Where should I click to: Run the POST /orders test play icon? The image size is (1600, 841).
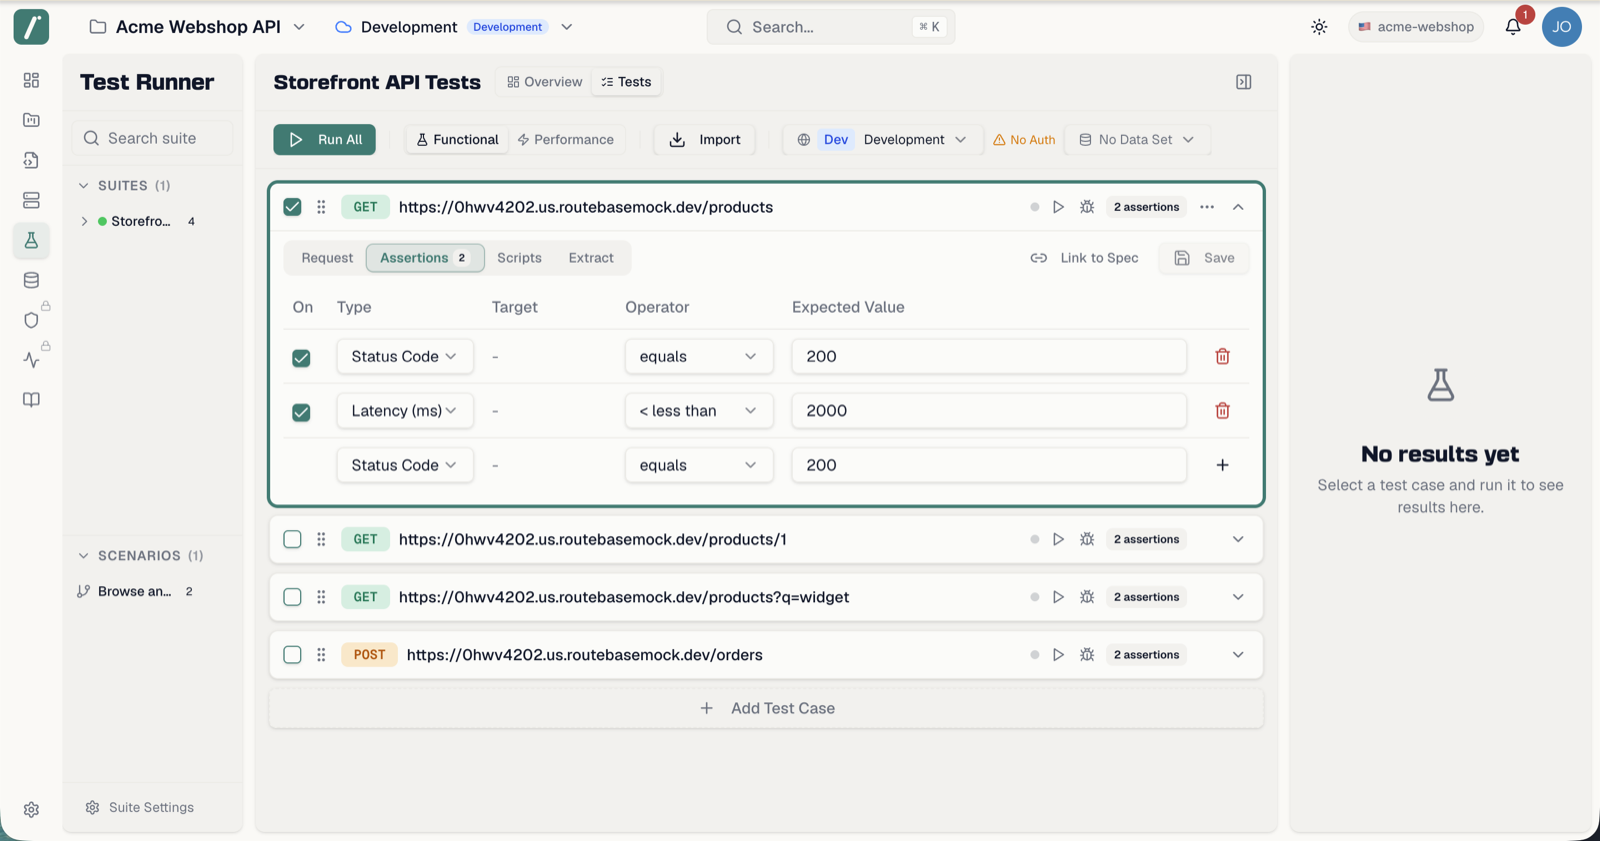click(x=1058, y=655)
